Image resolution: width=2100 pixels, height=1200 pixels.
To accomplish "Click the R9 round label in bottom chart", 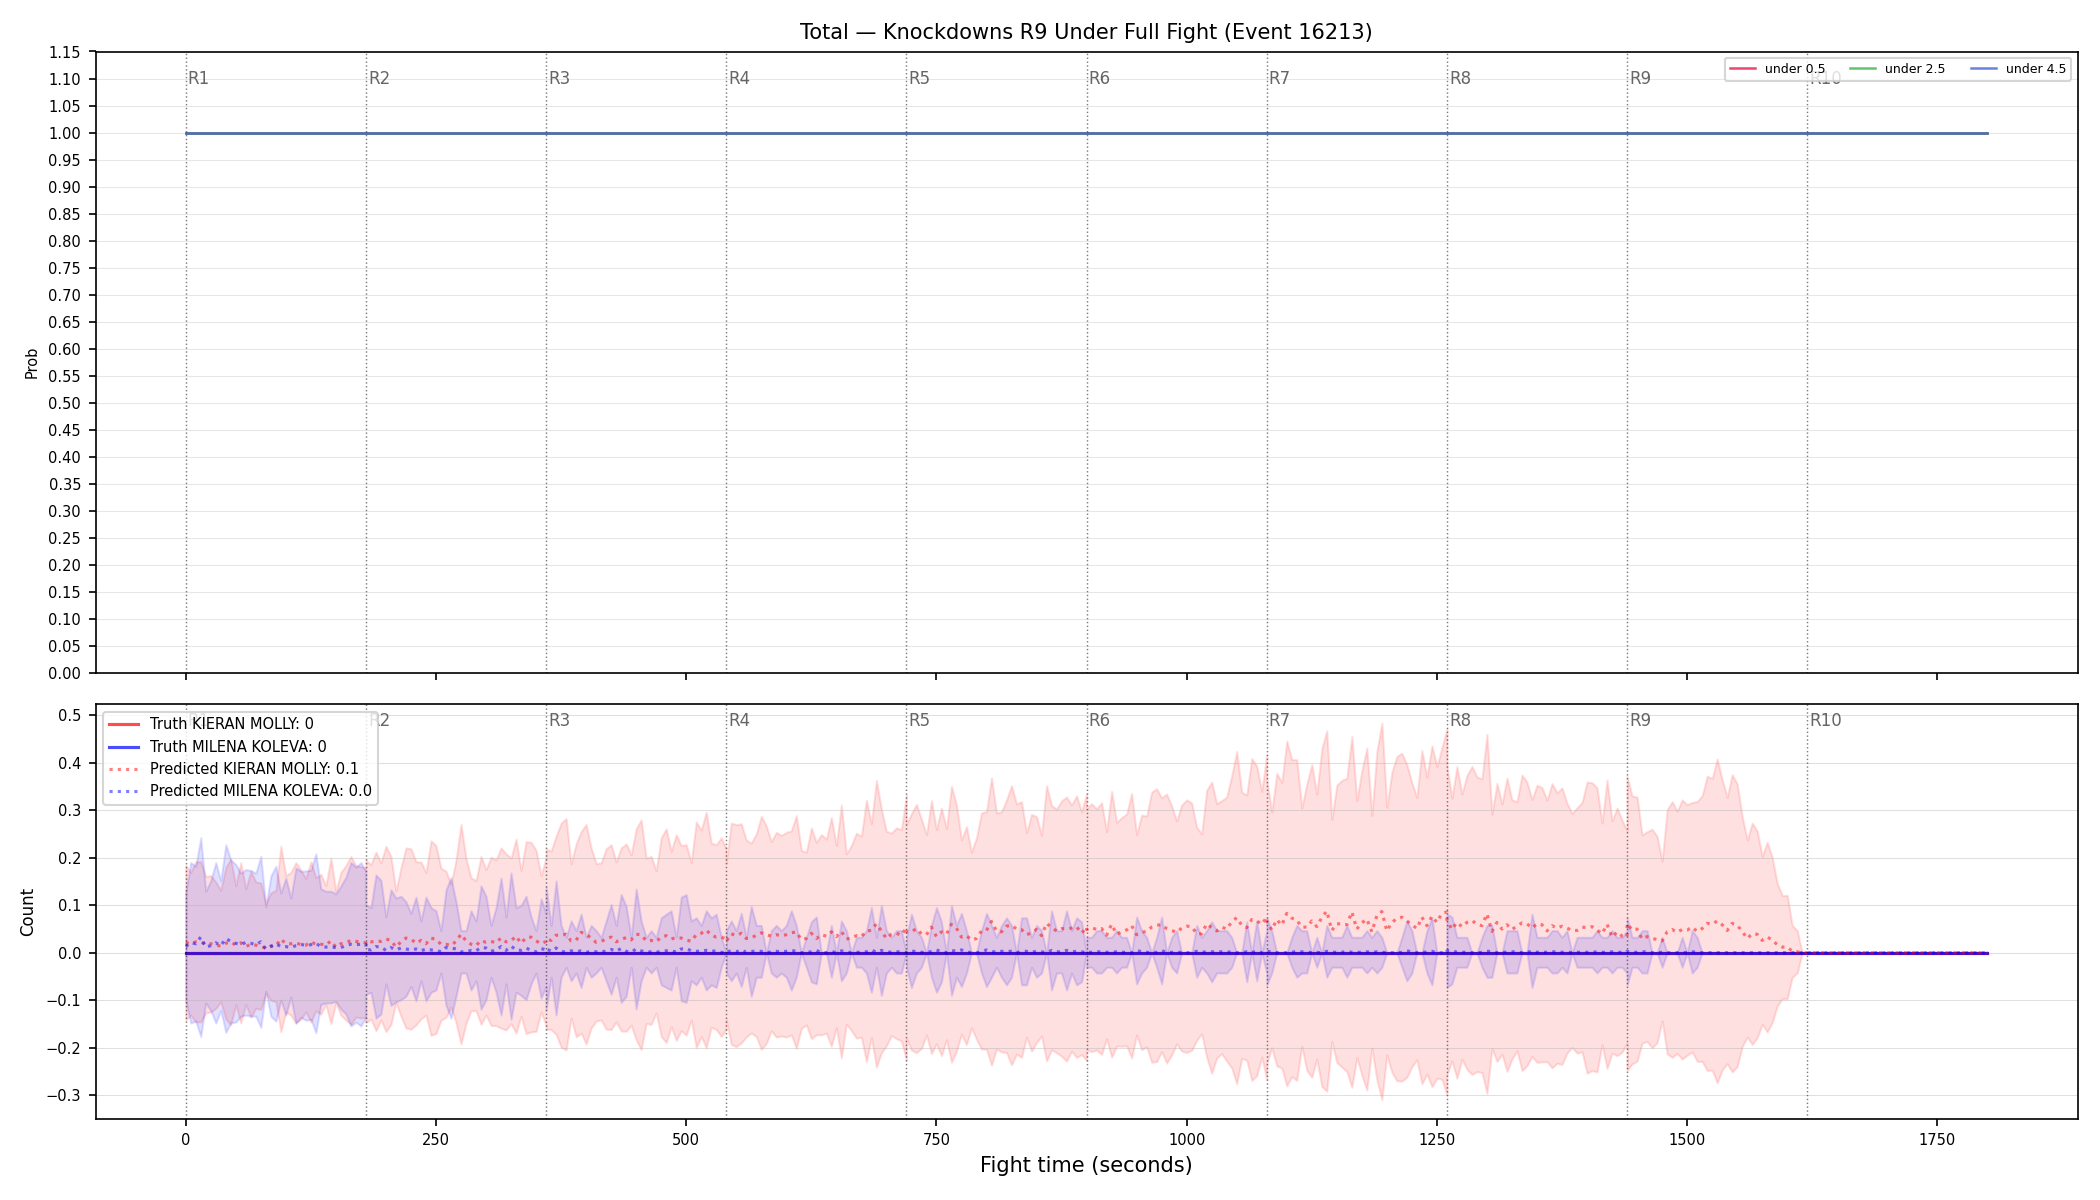I will tap(1640, 720).
